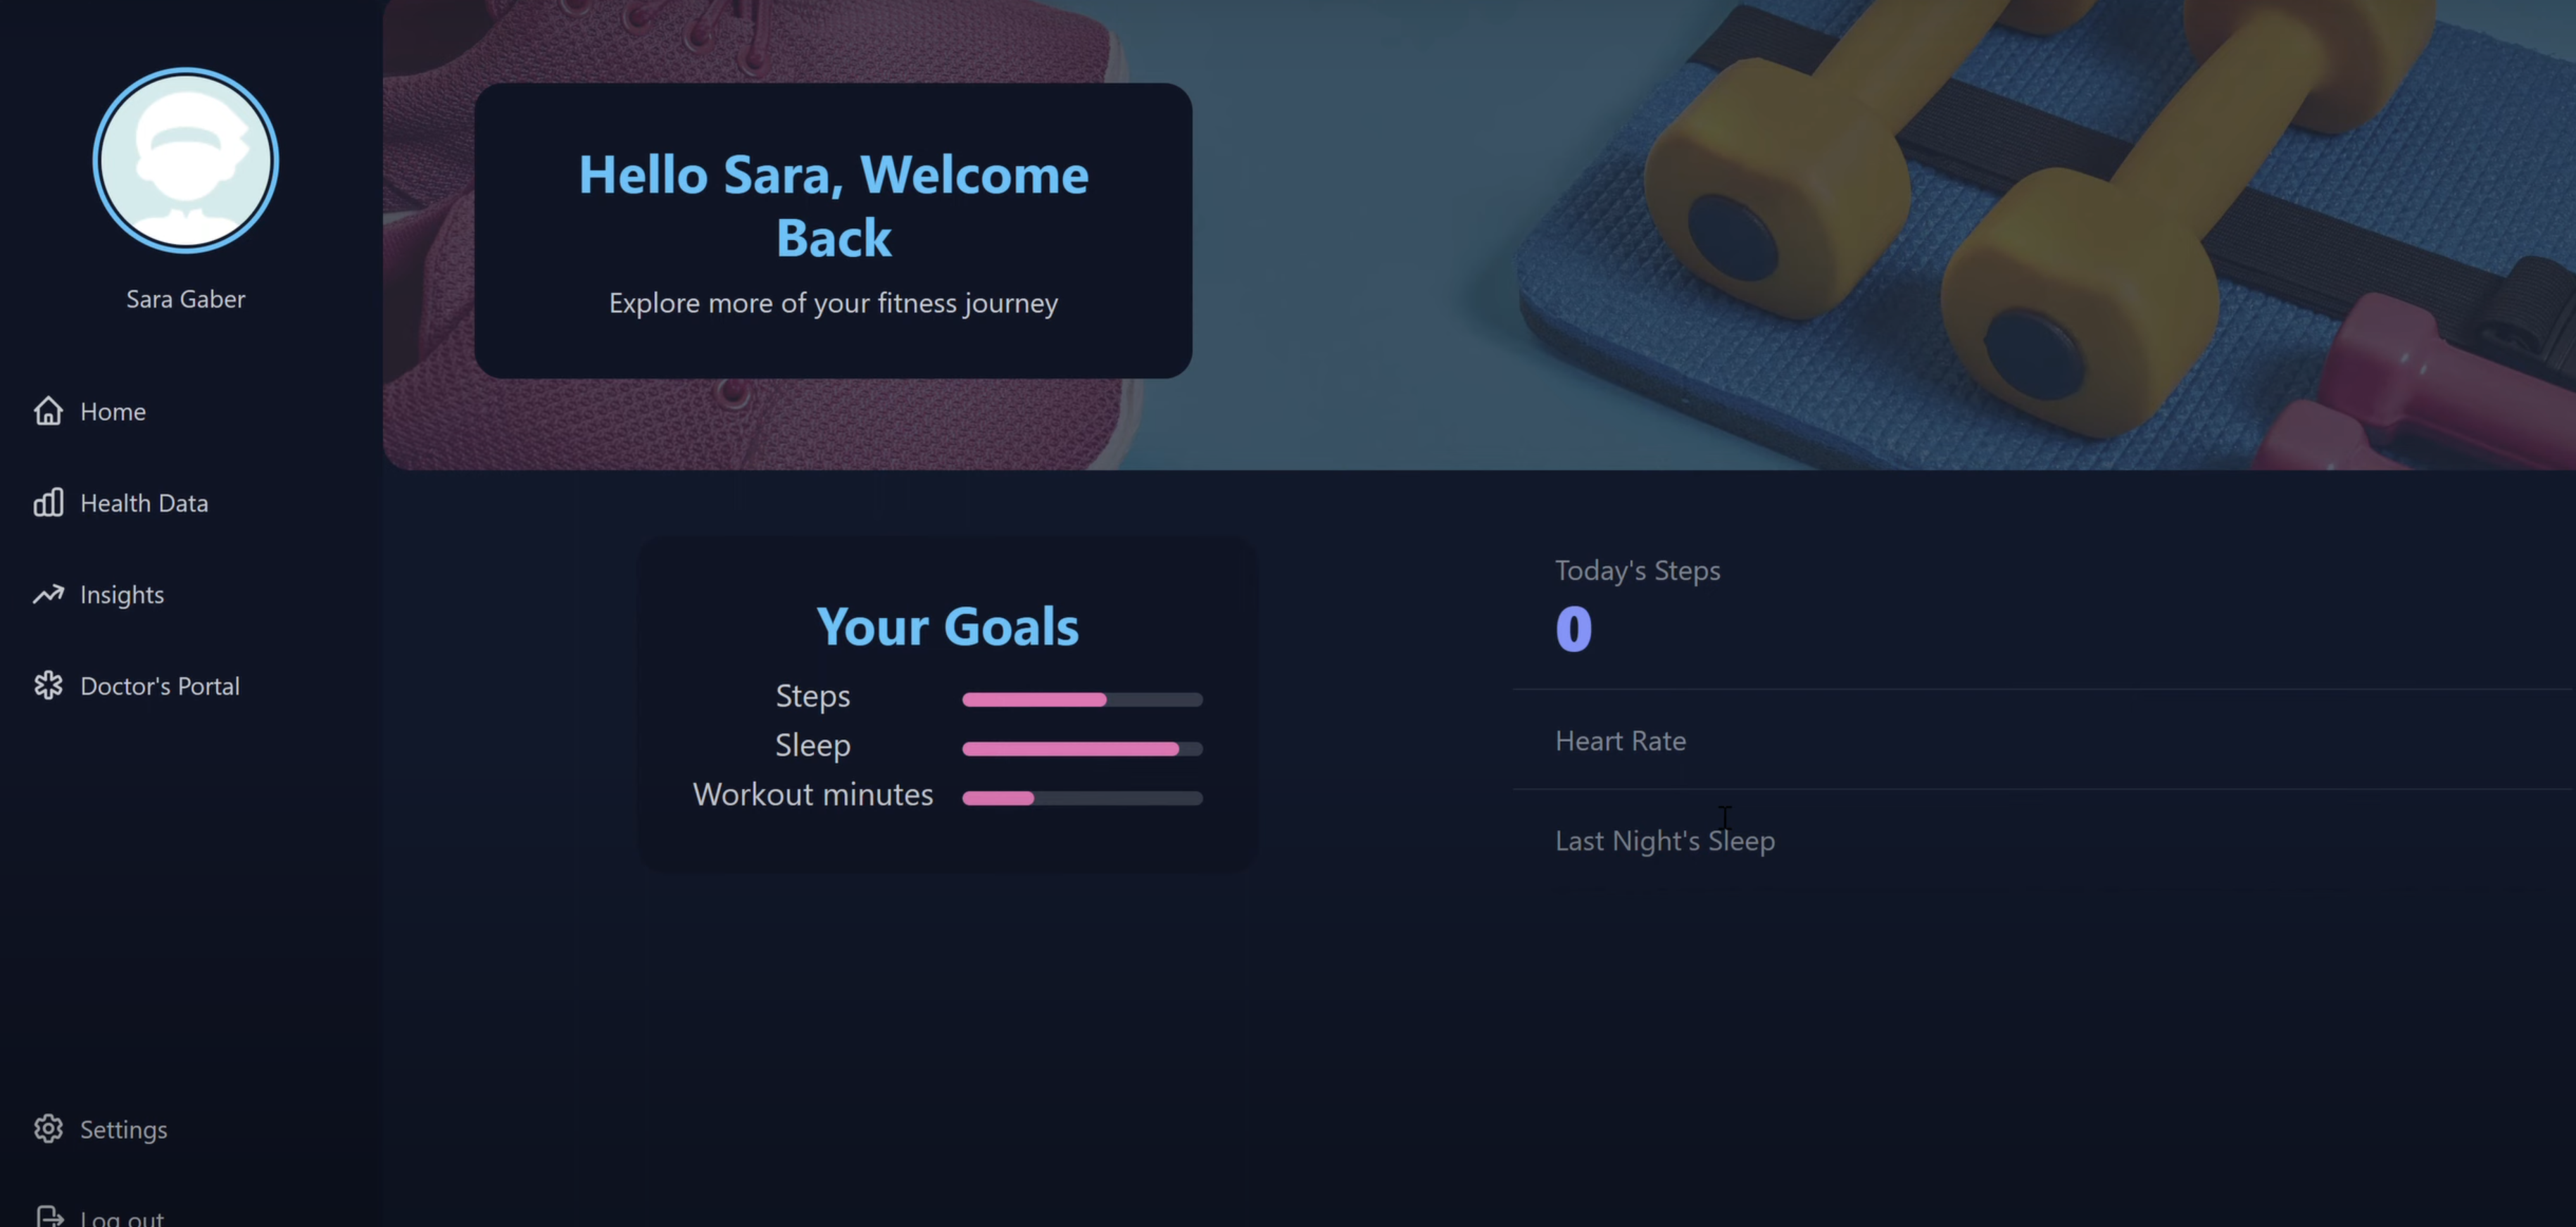This screenshot has height=1227, width=2576.
Task: Expand the Today's Steps section
Action: pos(1638,570)
